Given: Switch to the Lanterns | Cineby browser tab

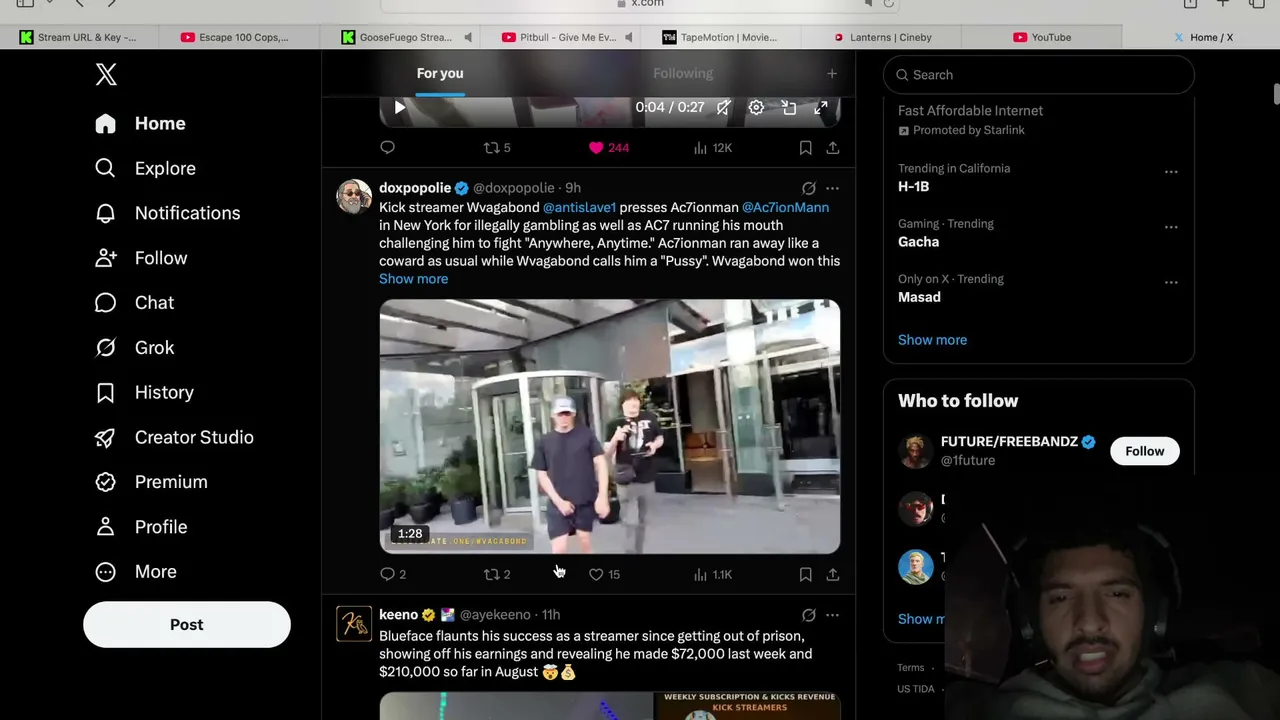Looking at the screenshot, I should pos(883,38).
